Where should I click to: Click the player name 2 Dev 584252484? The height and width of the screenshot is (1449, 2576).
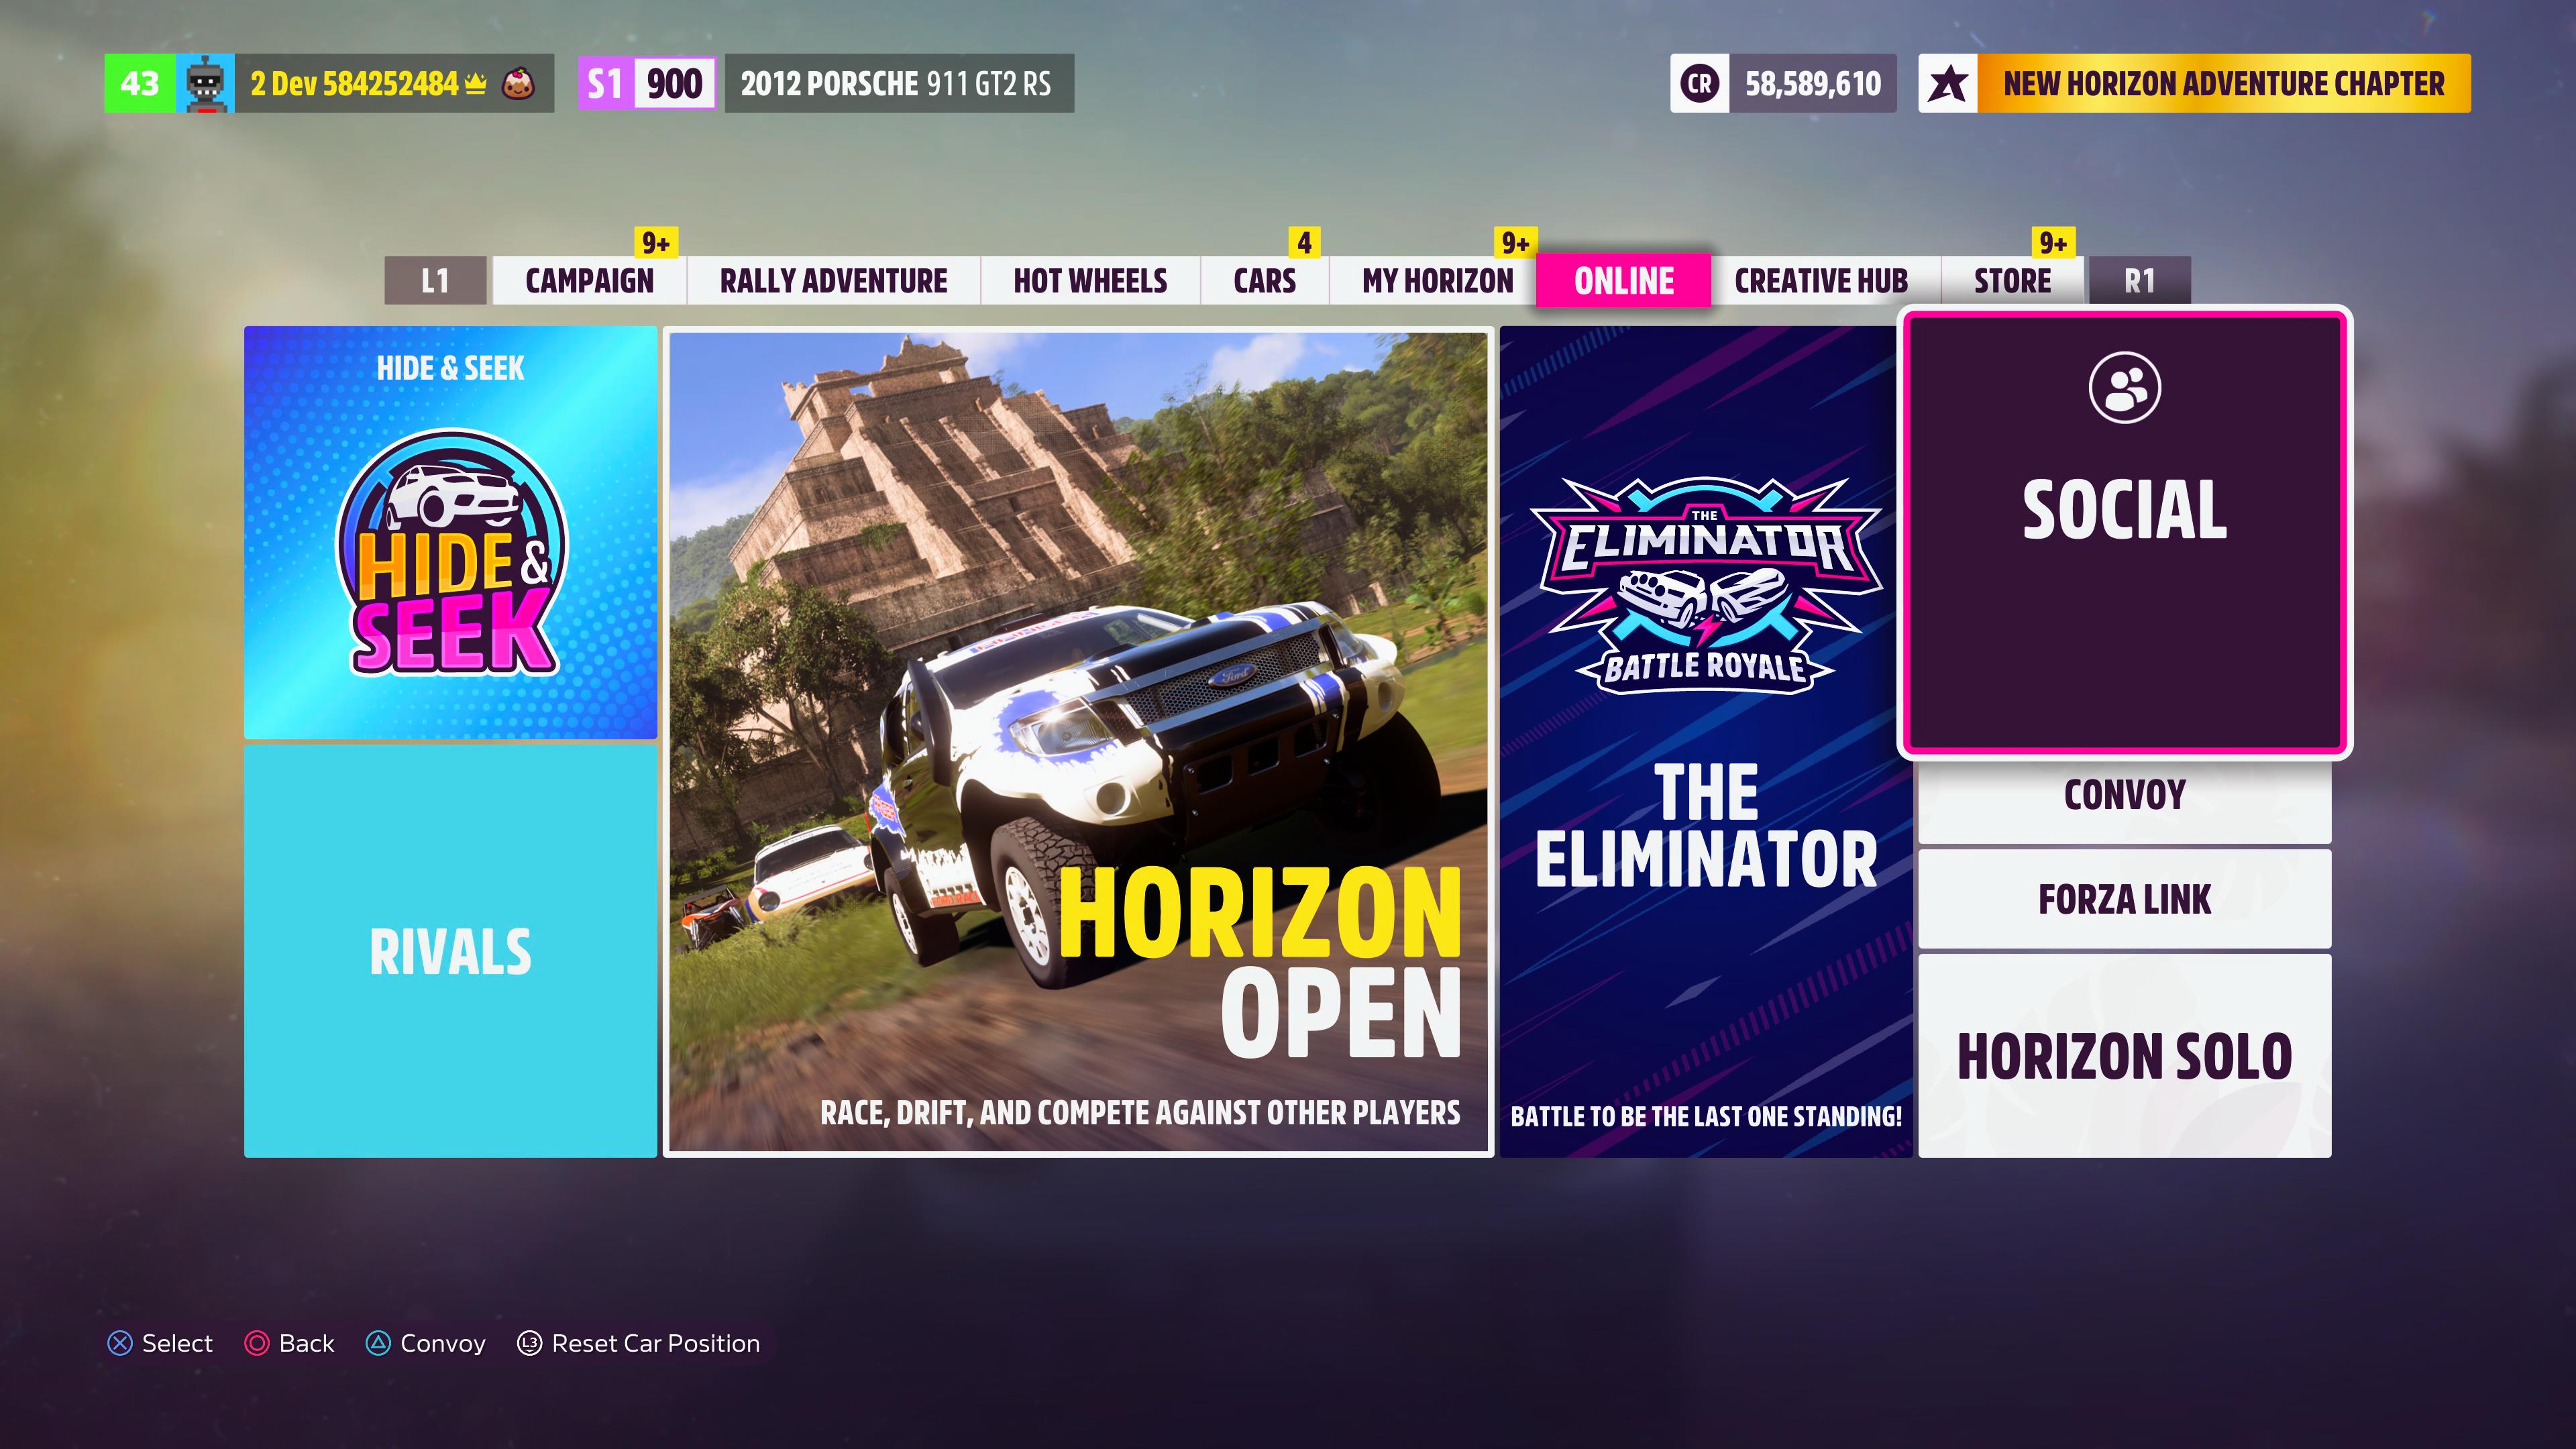coord(354,83)
